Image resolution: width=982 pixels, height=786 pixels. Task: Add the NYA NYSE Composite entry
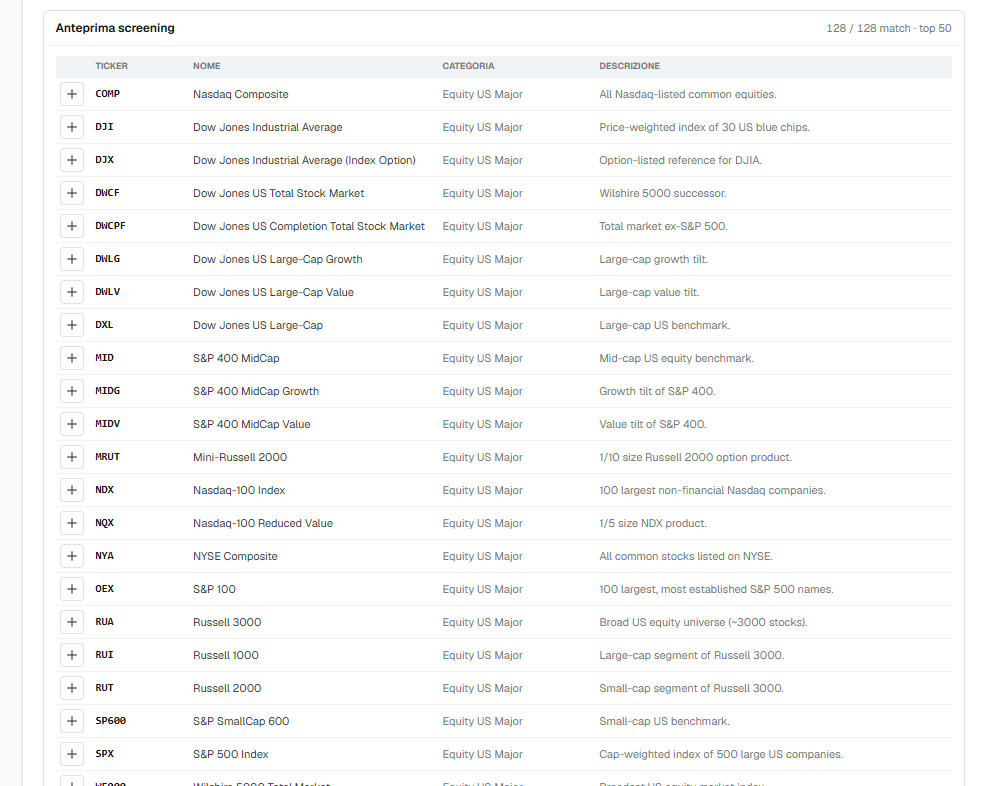coord(72,556)
